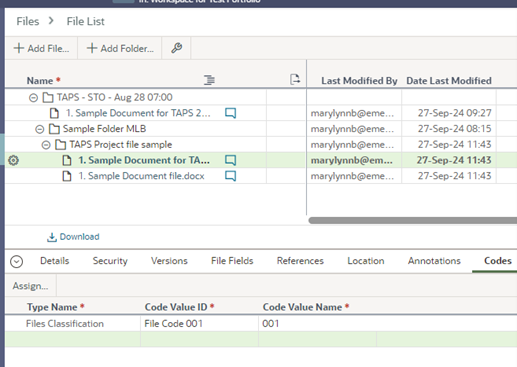The image size is (517, 367).
Task: Select 1. Sample Document file.docx row
Action: point(141,176)
